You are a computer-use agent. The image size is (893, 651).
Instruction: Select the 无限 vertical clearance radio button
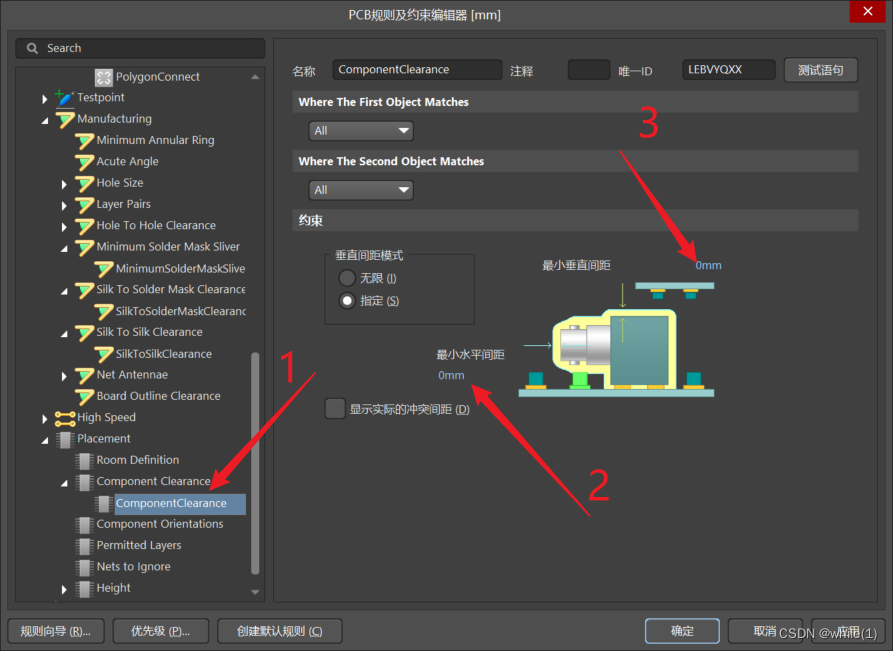coord(347,278)
